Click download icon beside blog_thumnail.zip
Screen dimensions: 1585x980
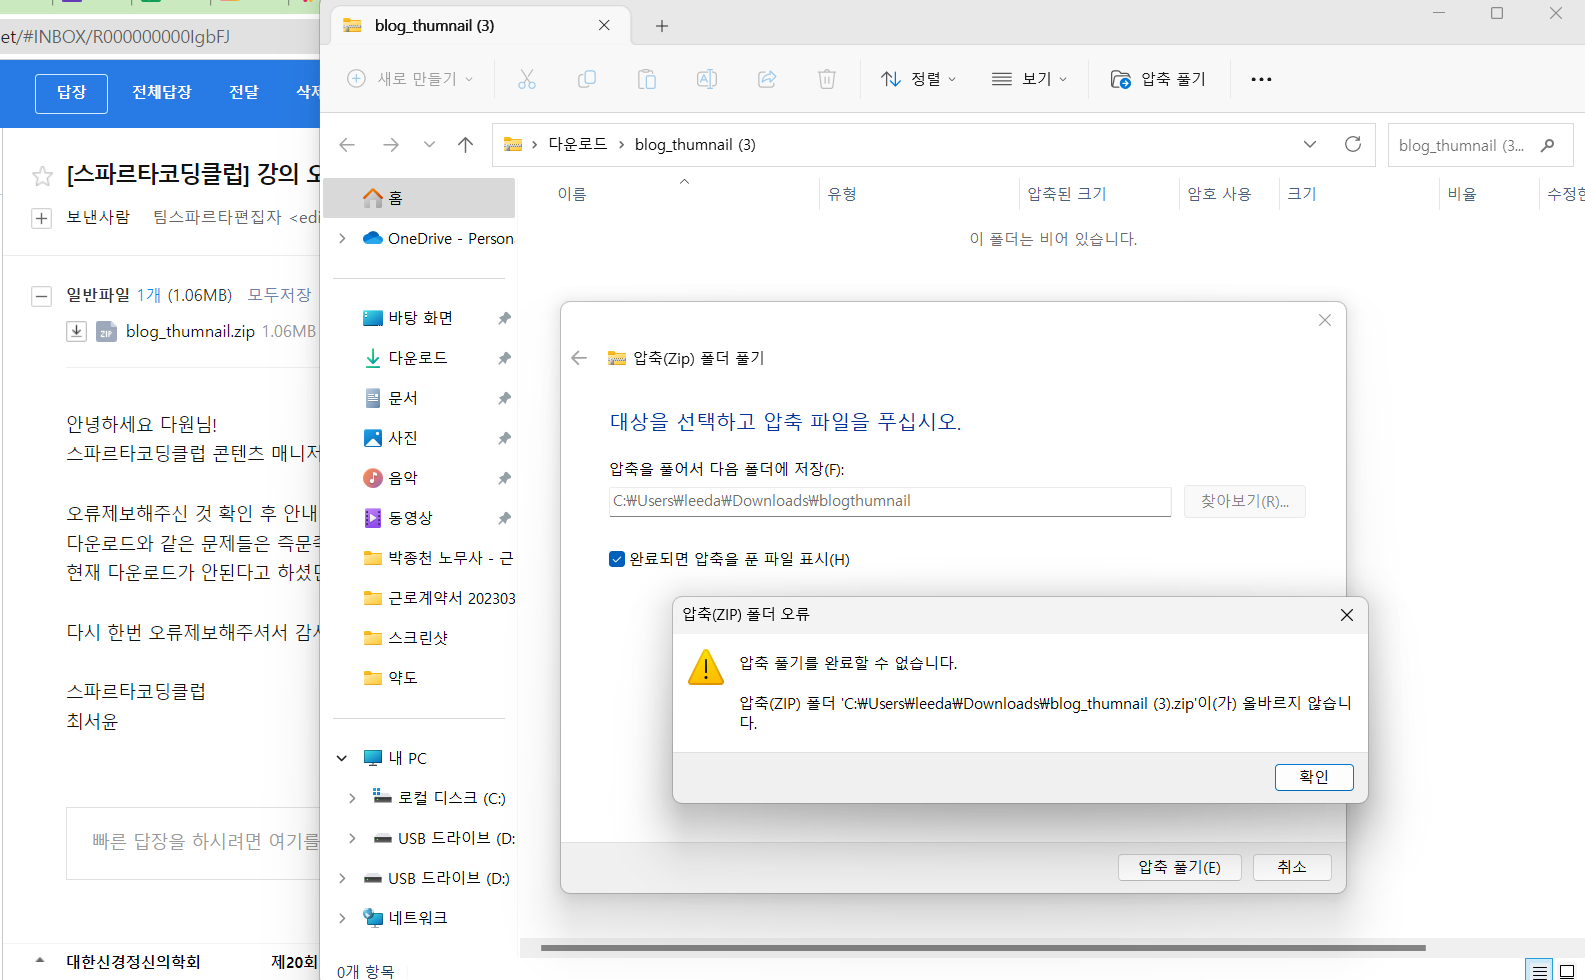[76, 331]
